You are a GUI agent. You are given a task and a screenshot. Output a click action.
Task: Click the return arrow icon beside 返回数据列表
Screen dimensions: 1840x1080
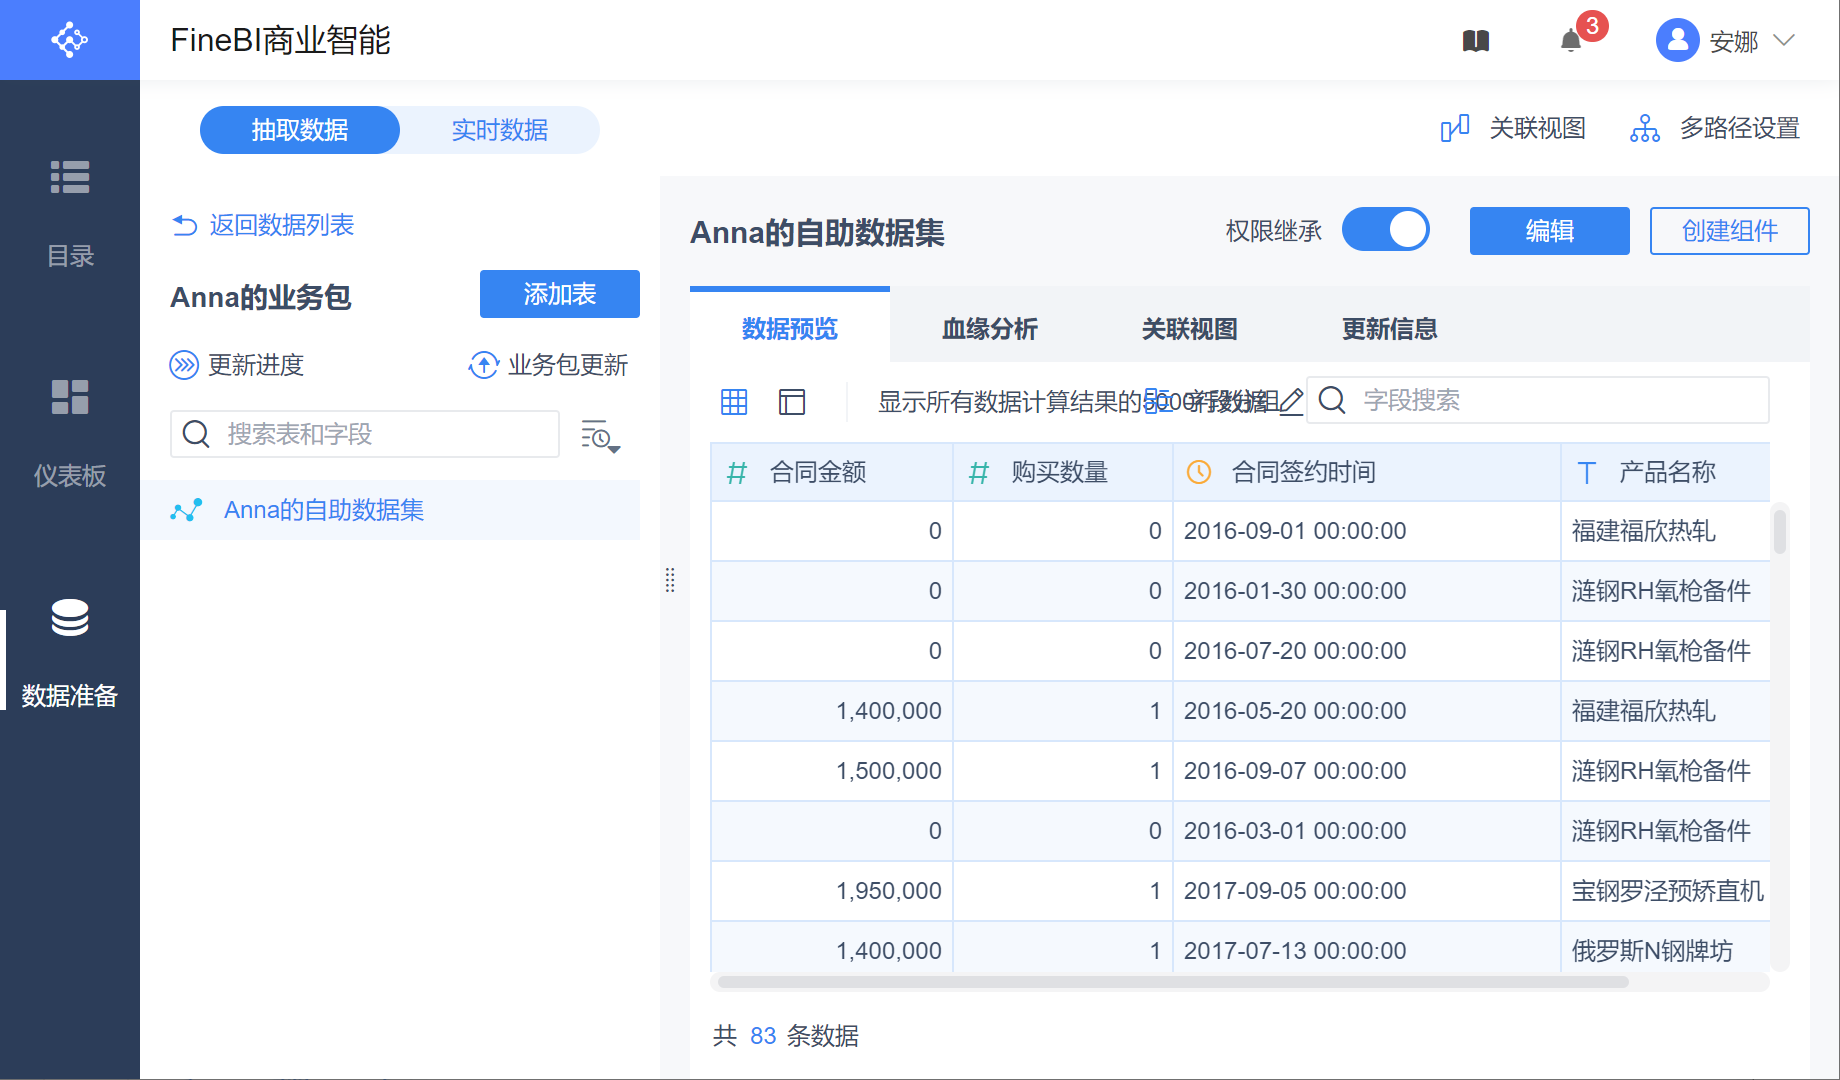pyautogui.click(x=185, y=225)
